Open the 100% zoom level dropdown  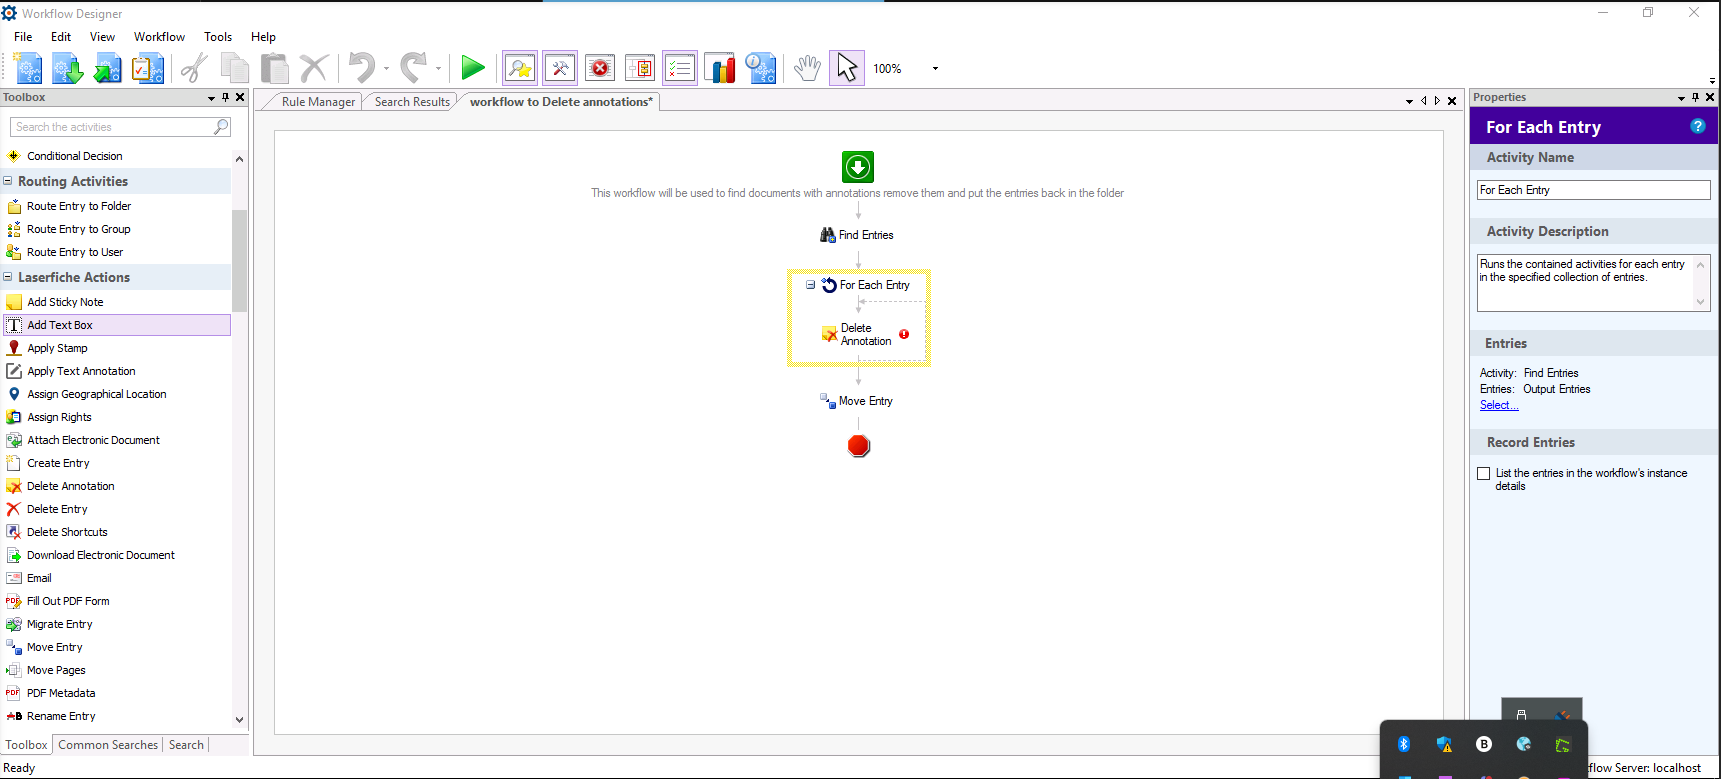click(x=935, y=68)
